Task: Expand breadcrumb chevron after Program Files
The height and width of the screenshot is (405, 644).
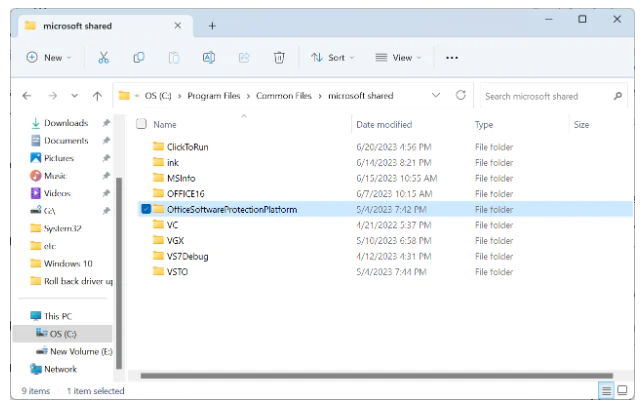Action: click(x=248, y=96)
